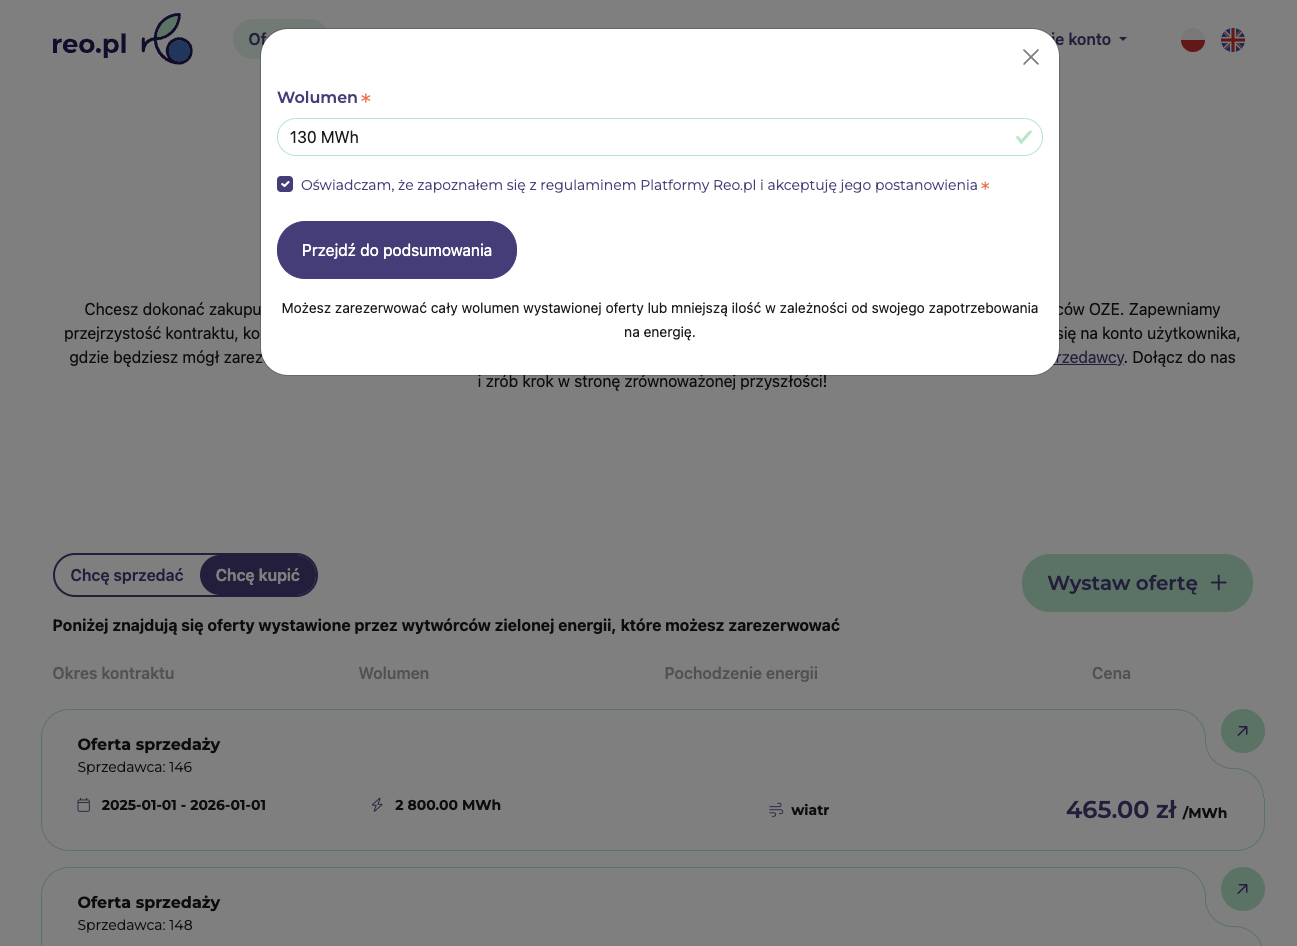Toggle to Chcę sprzedać
Screen dimensions: 1297x946
click(127, 575)
